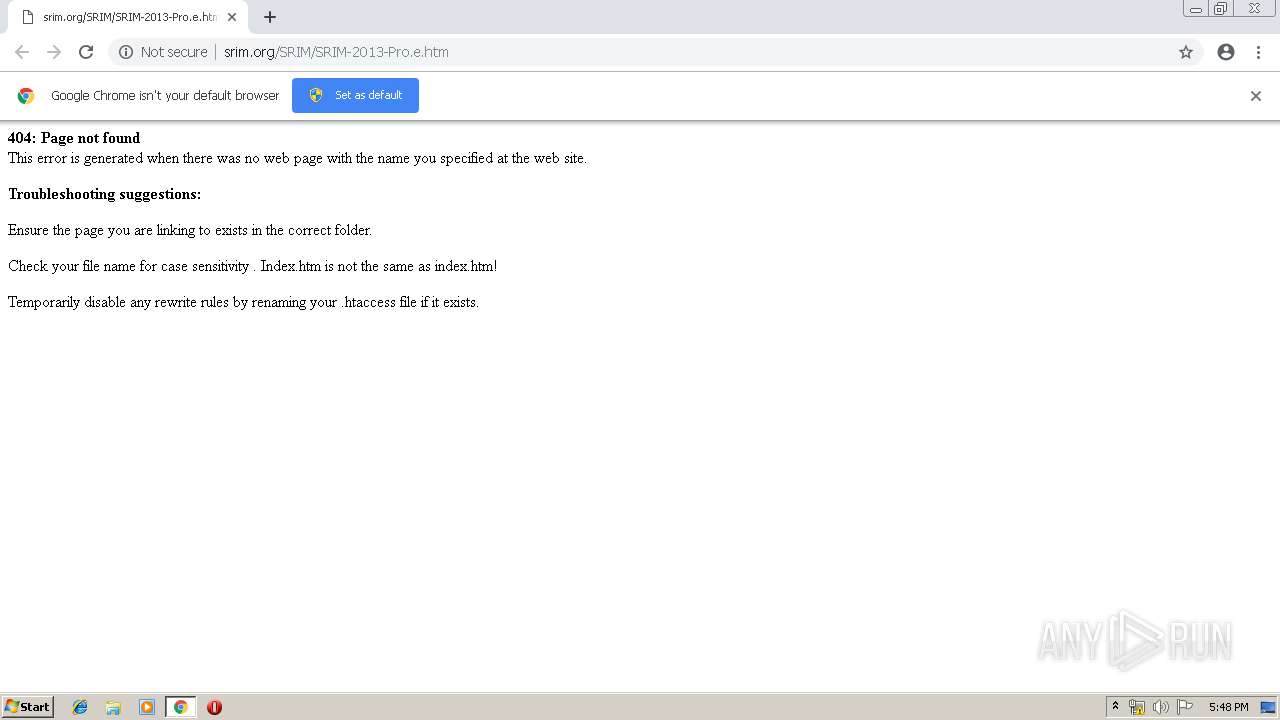
Task: Go forward to next page
Action: tap(54, 52)
